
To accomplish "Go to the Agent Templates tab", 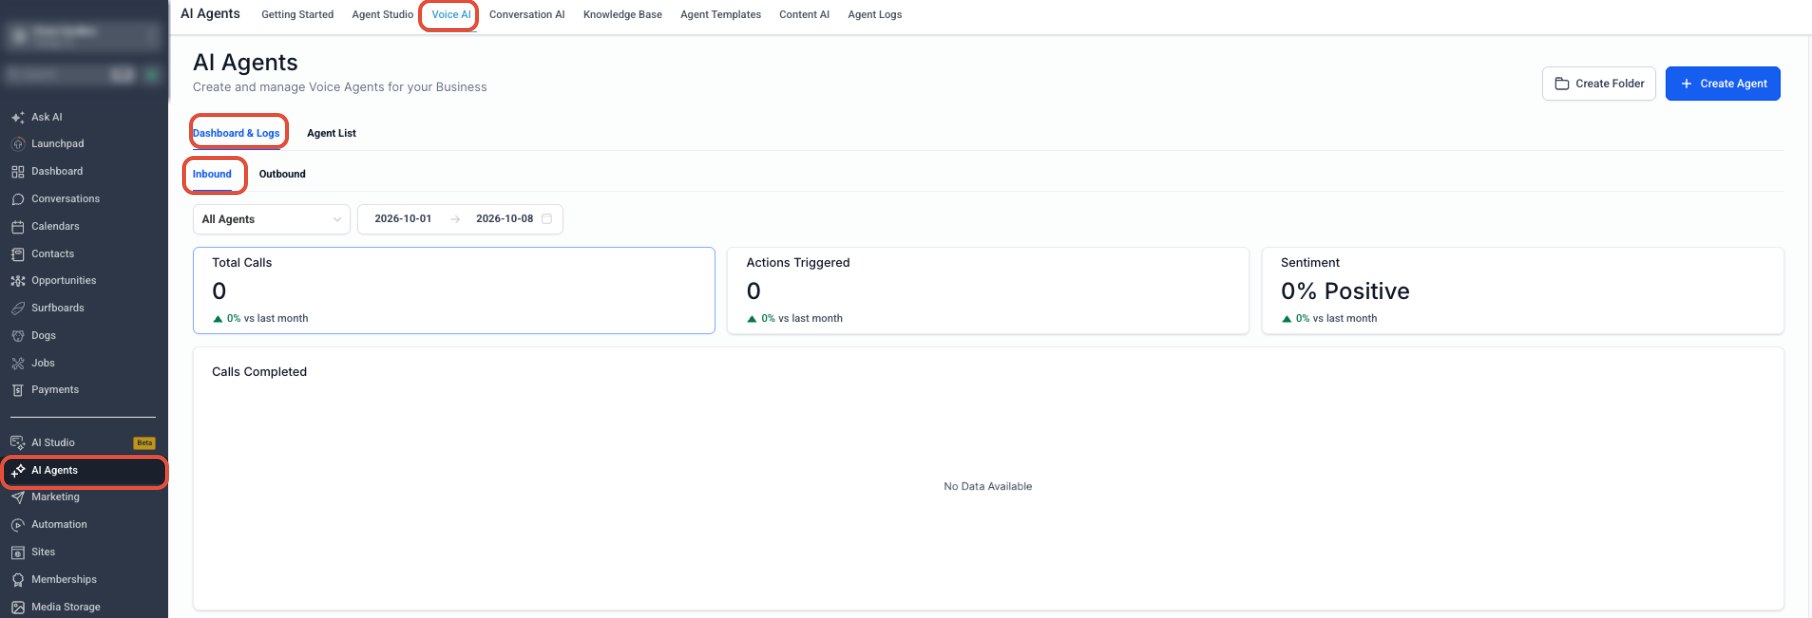I will (x=720, y=15).
